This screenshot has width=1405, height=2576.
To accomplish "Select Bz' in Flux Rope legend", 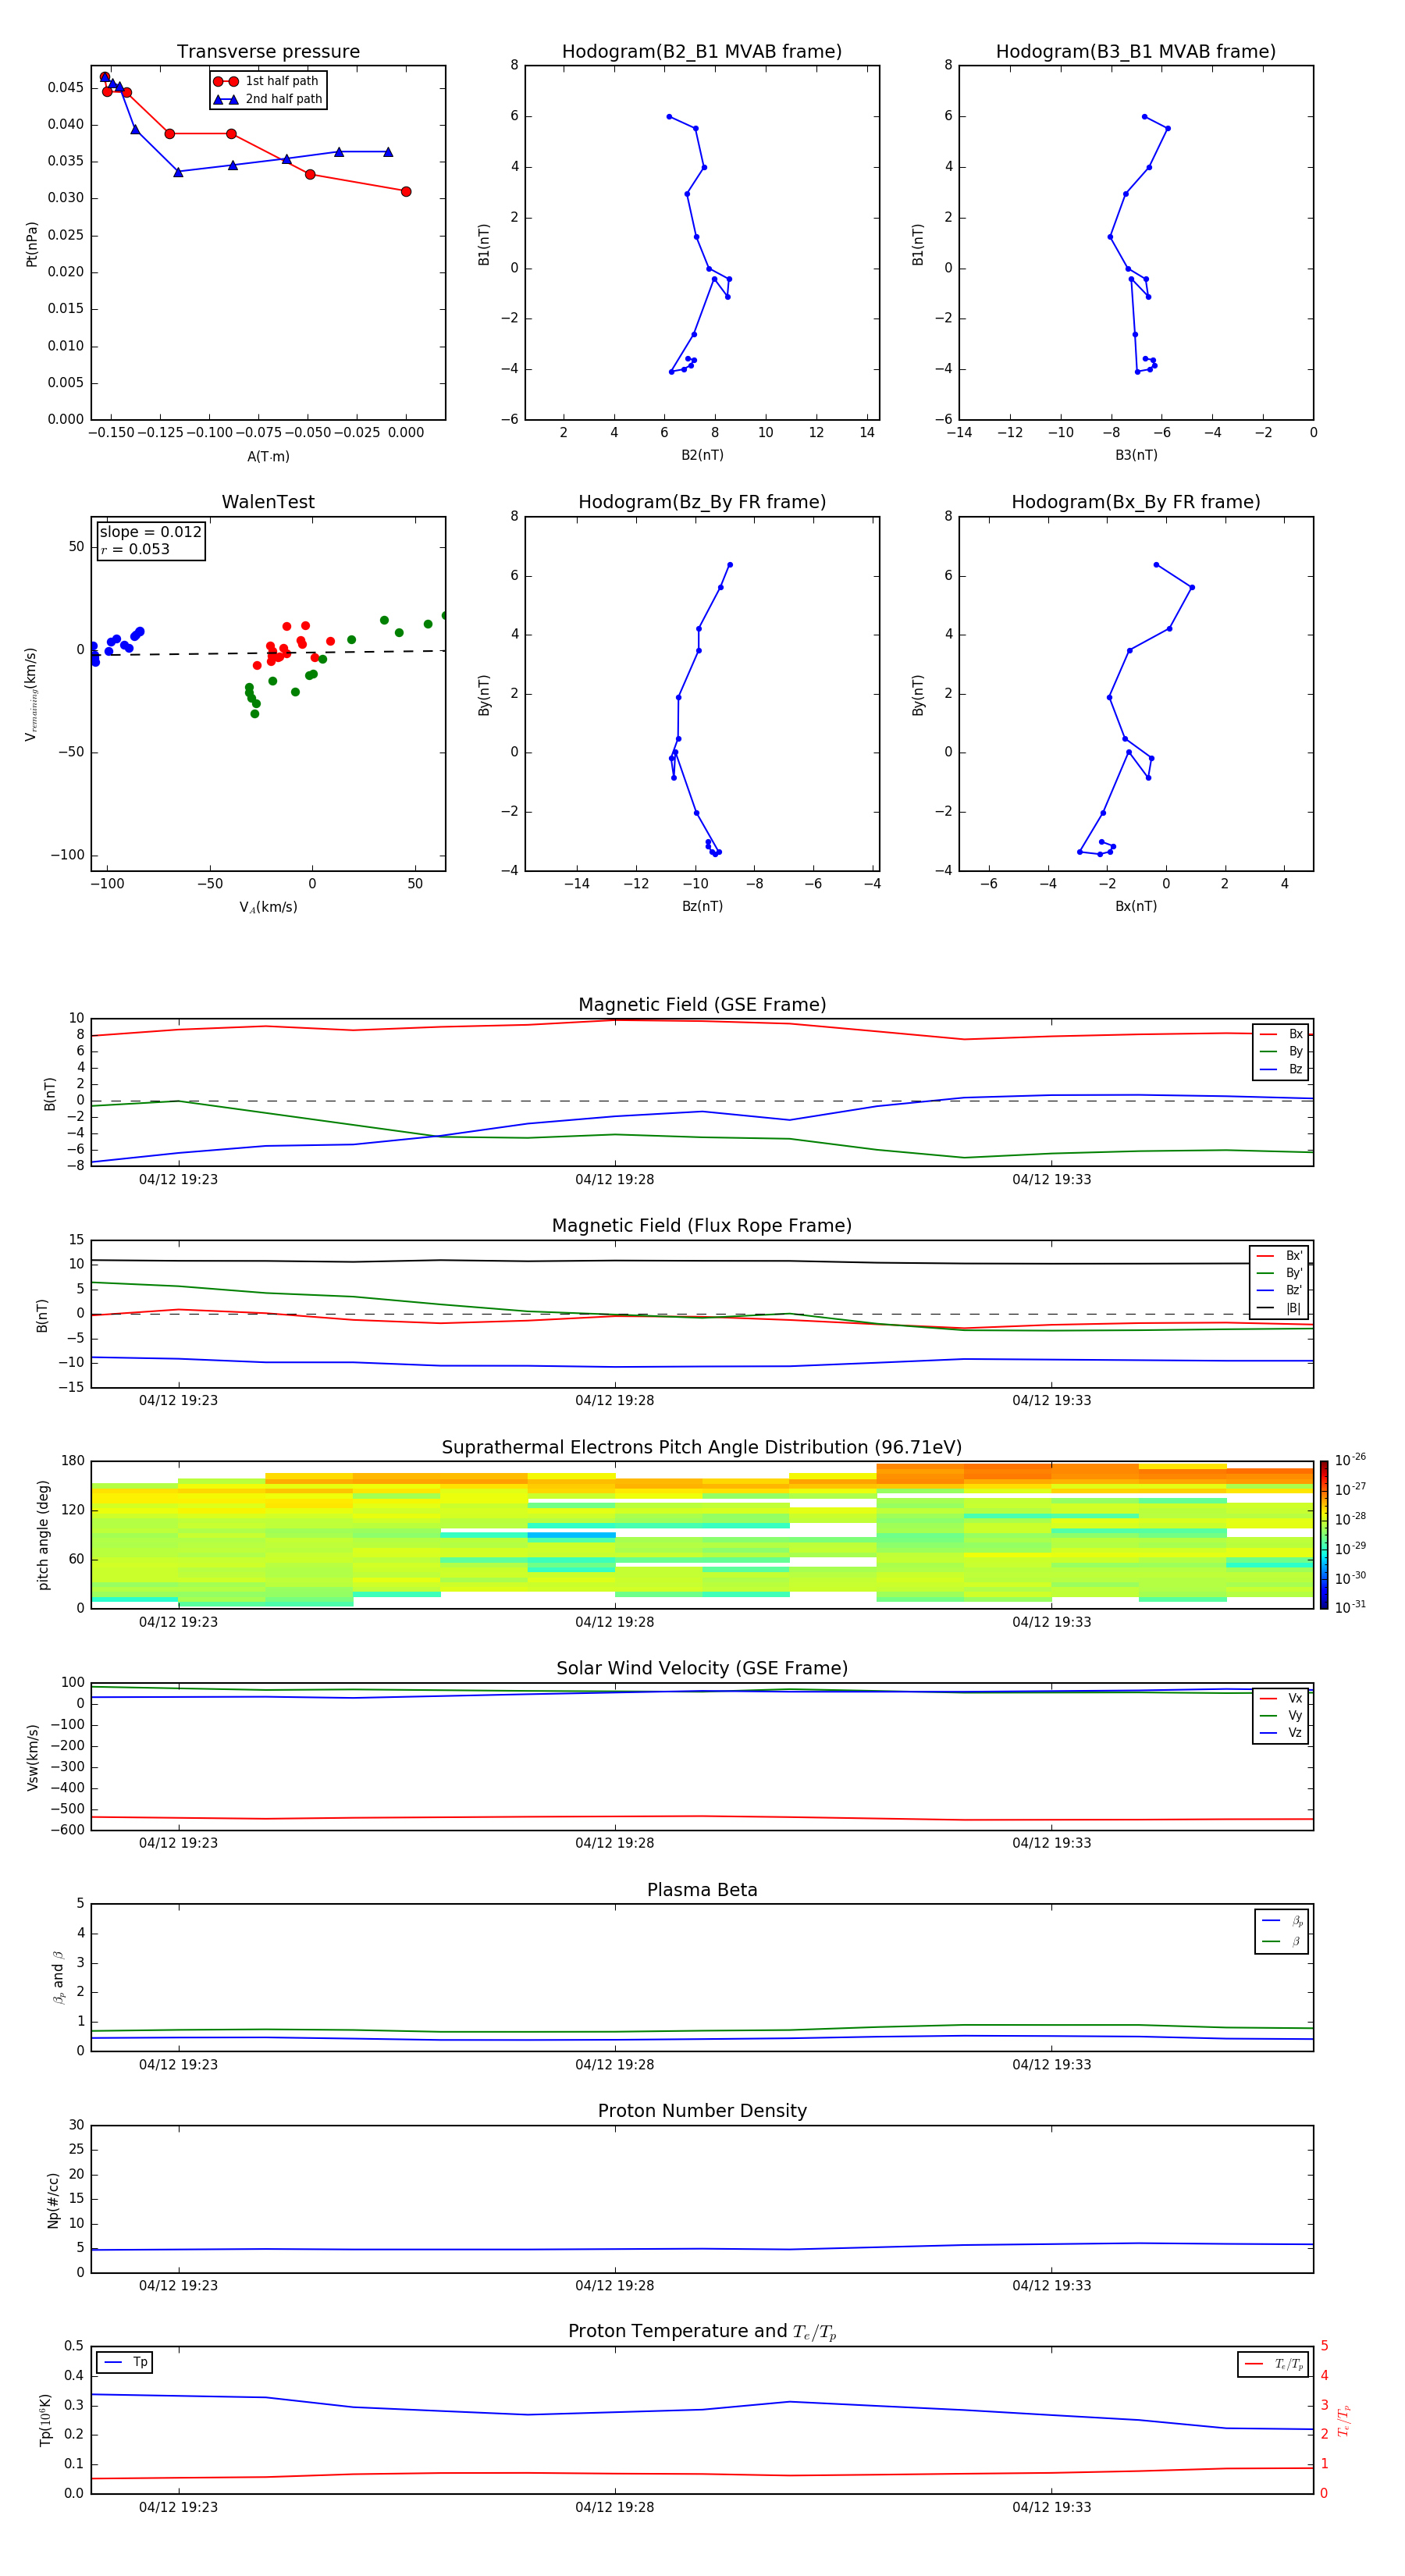I will point(1280,1290).
